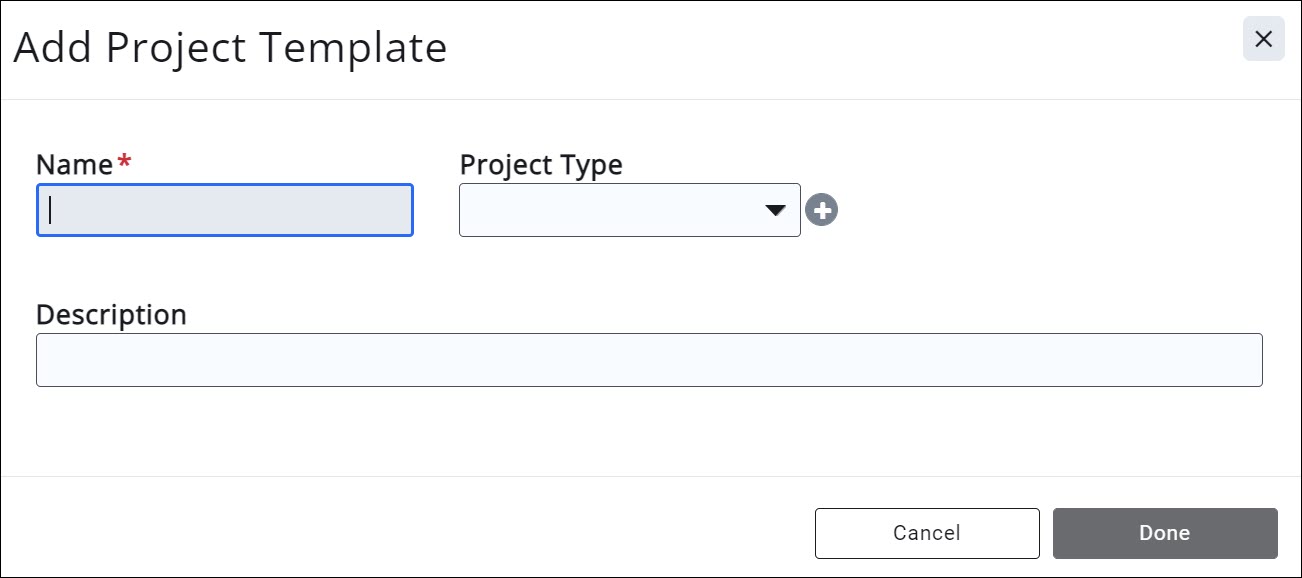This screenshot has height=578, width=1302.
Task: Place the cursor in the Name box
Action: pos(225,210)
